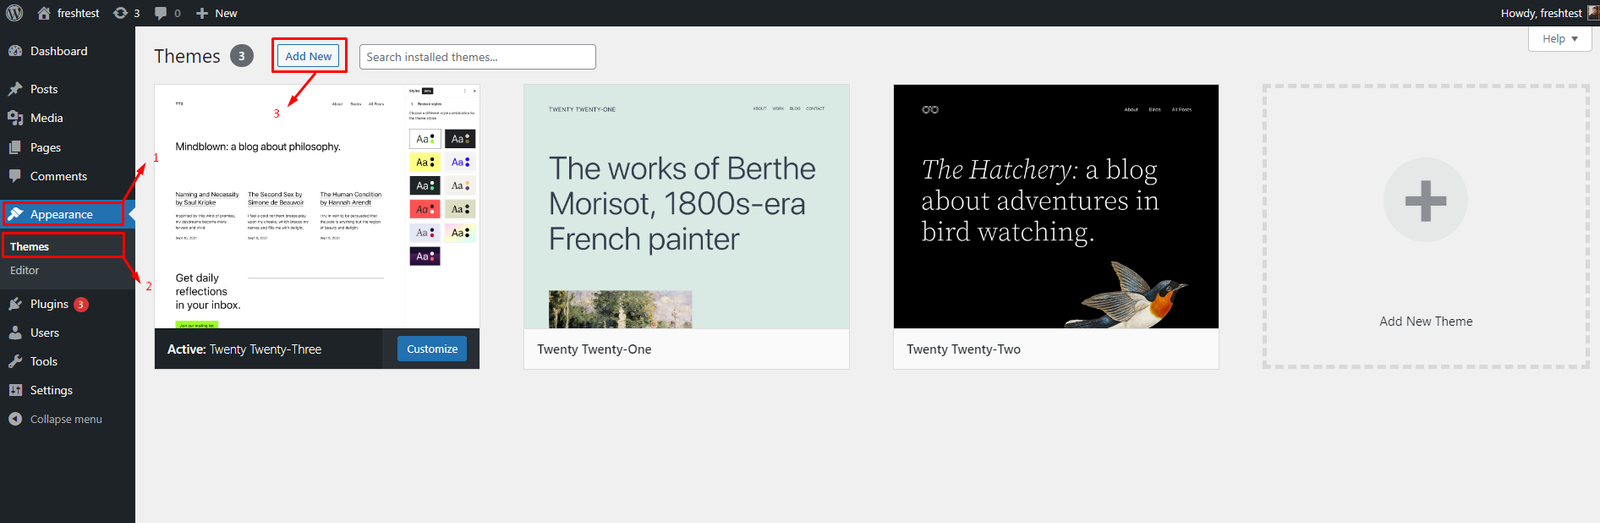Click the Active: Twenty Twenty-Three label

(244, 349)
